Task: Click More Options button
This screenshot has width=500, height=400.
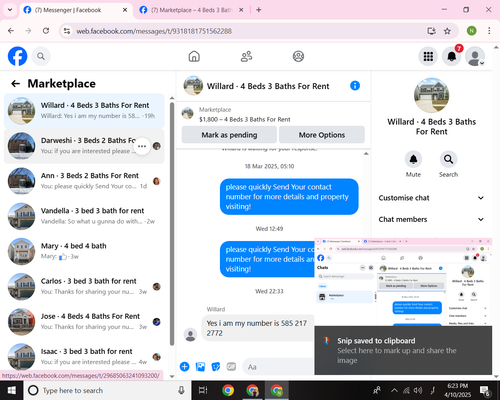Action: (x=322, y=135)
